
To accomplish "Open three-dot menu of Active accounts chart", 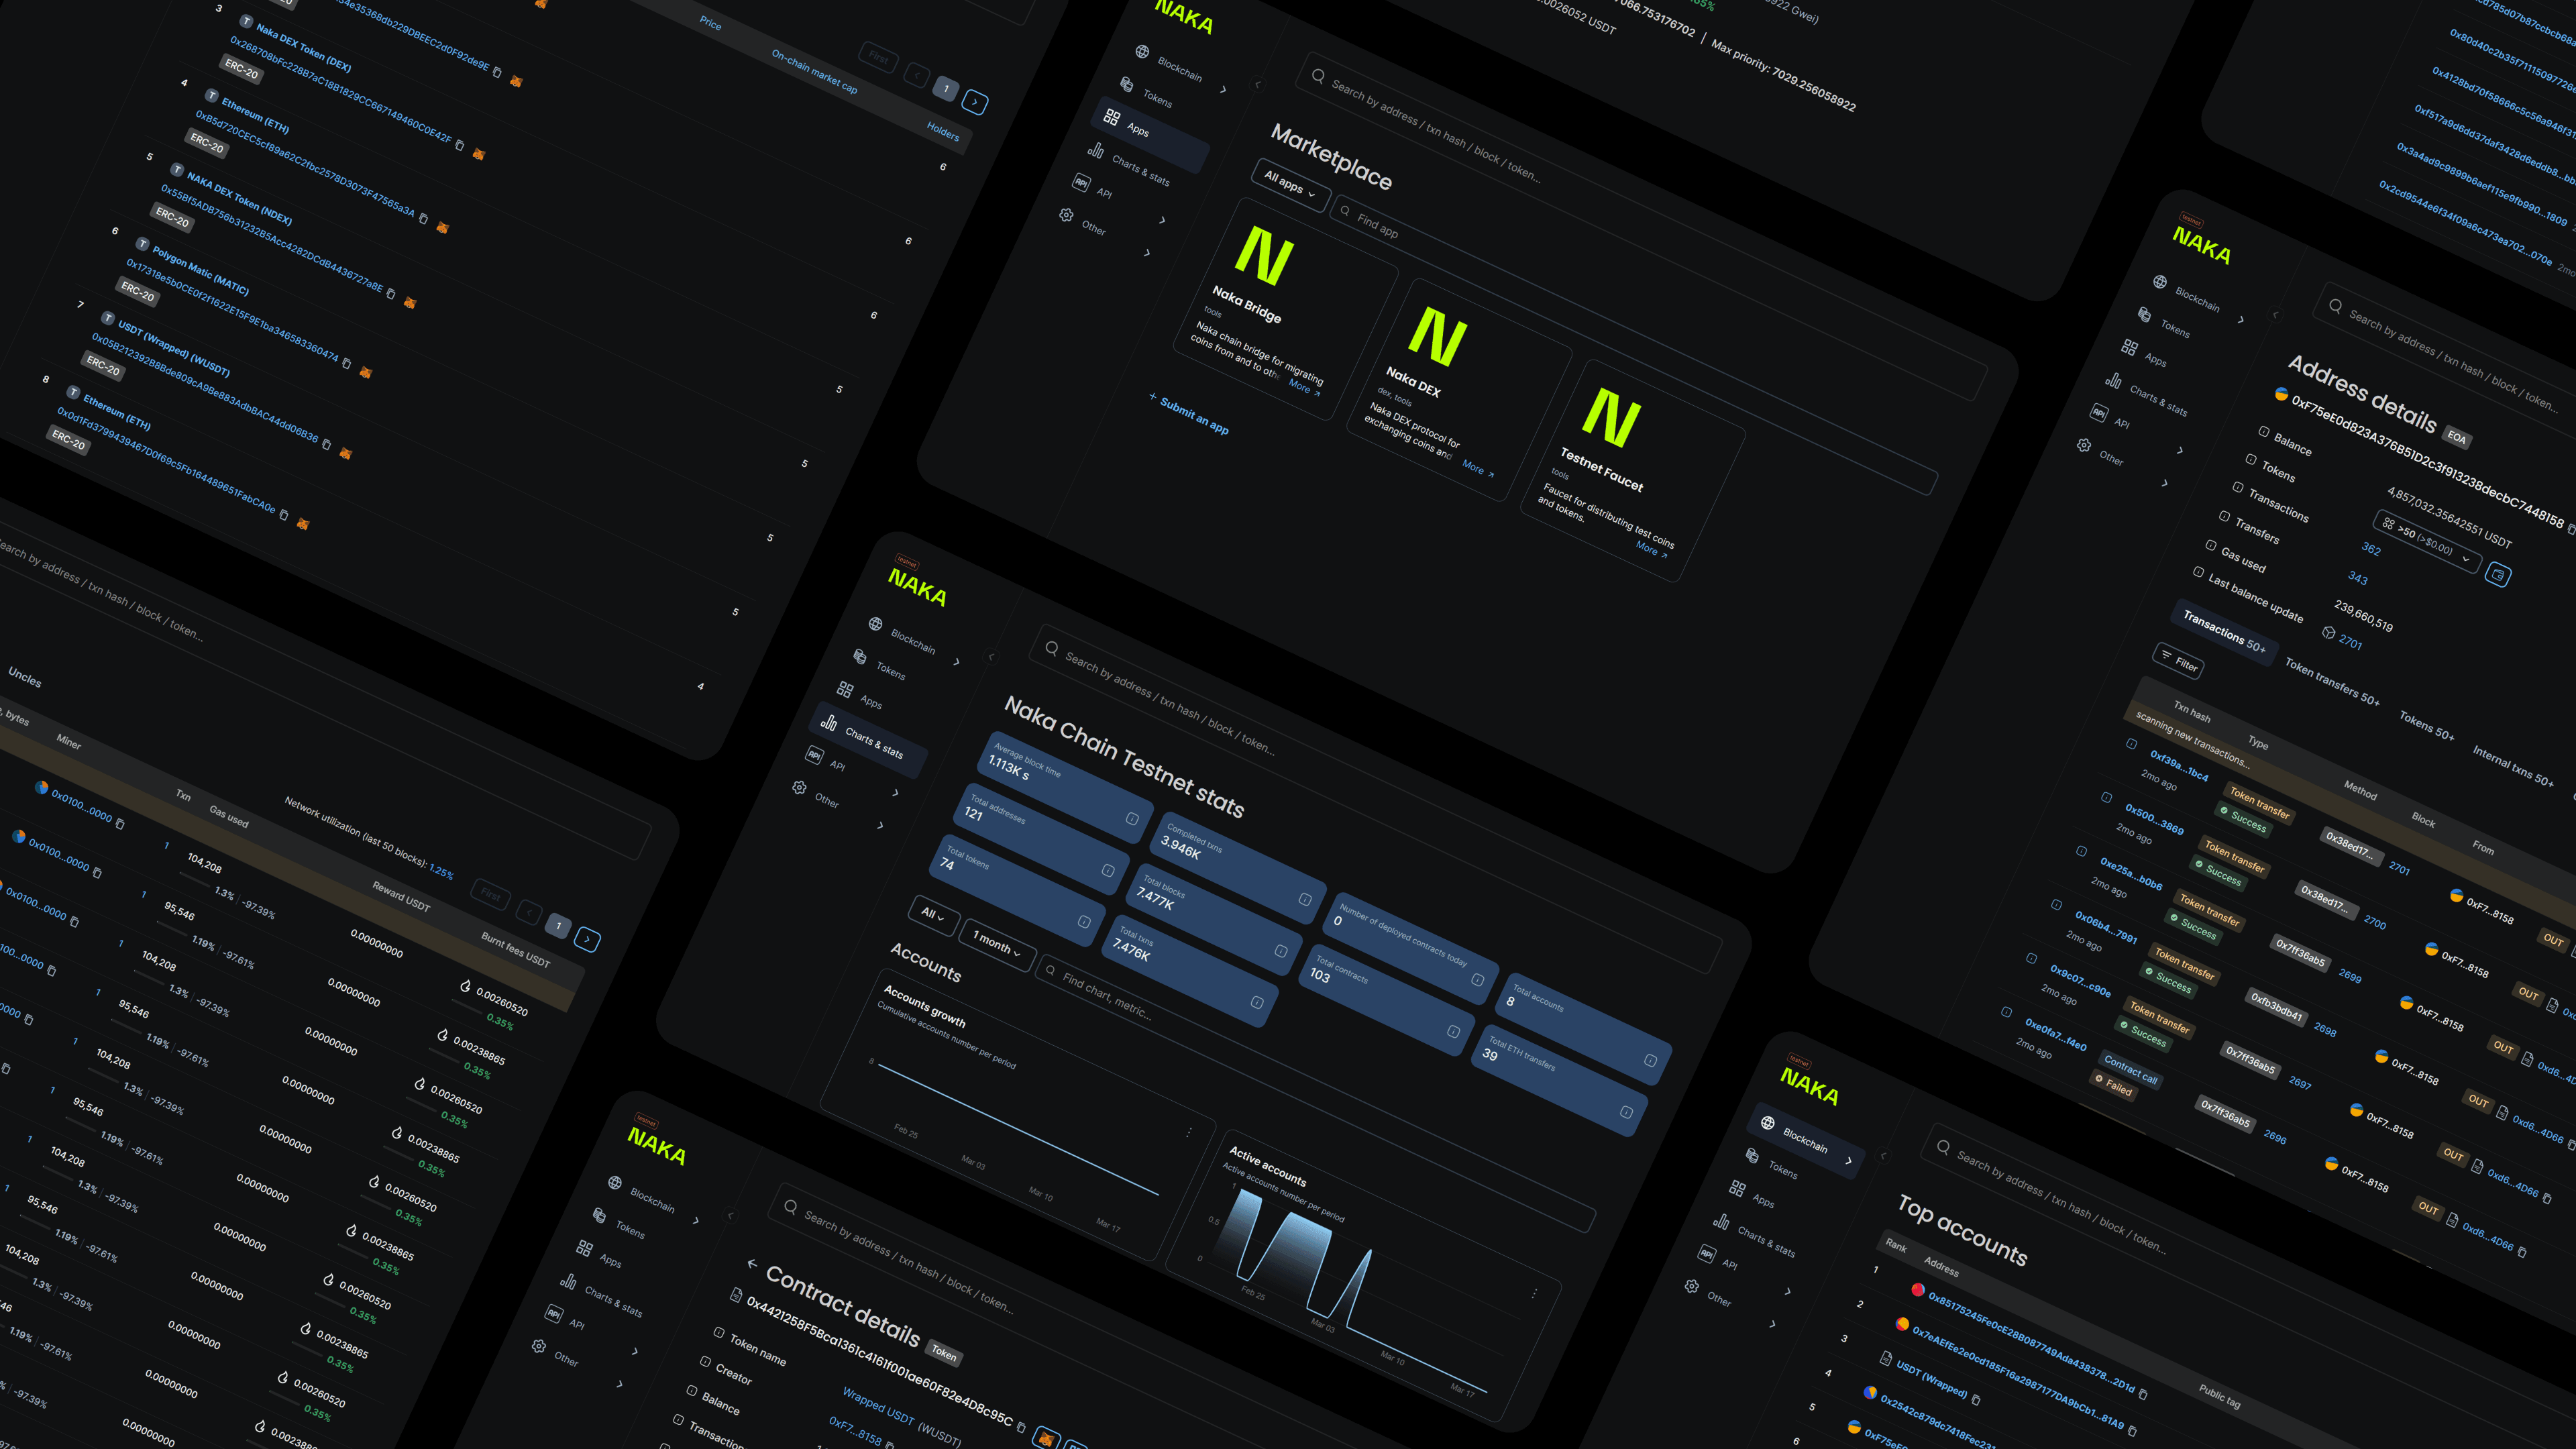I will click(1534, 1293).
